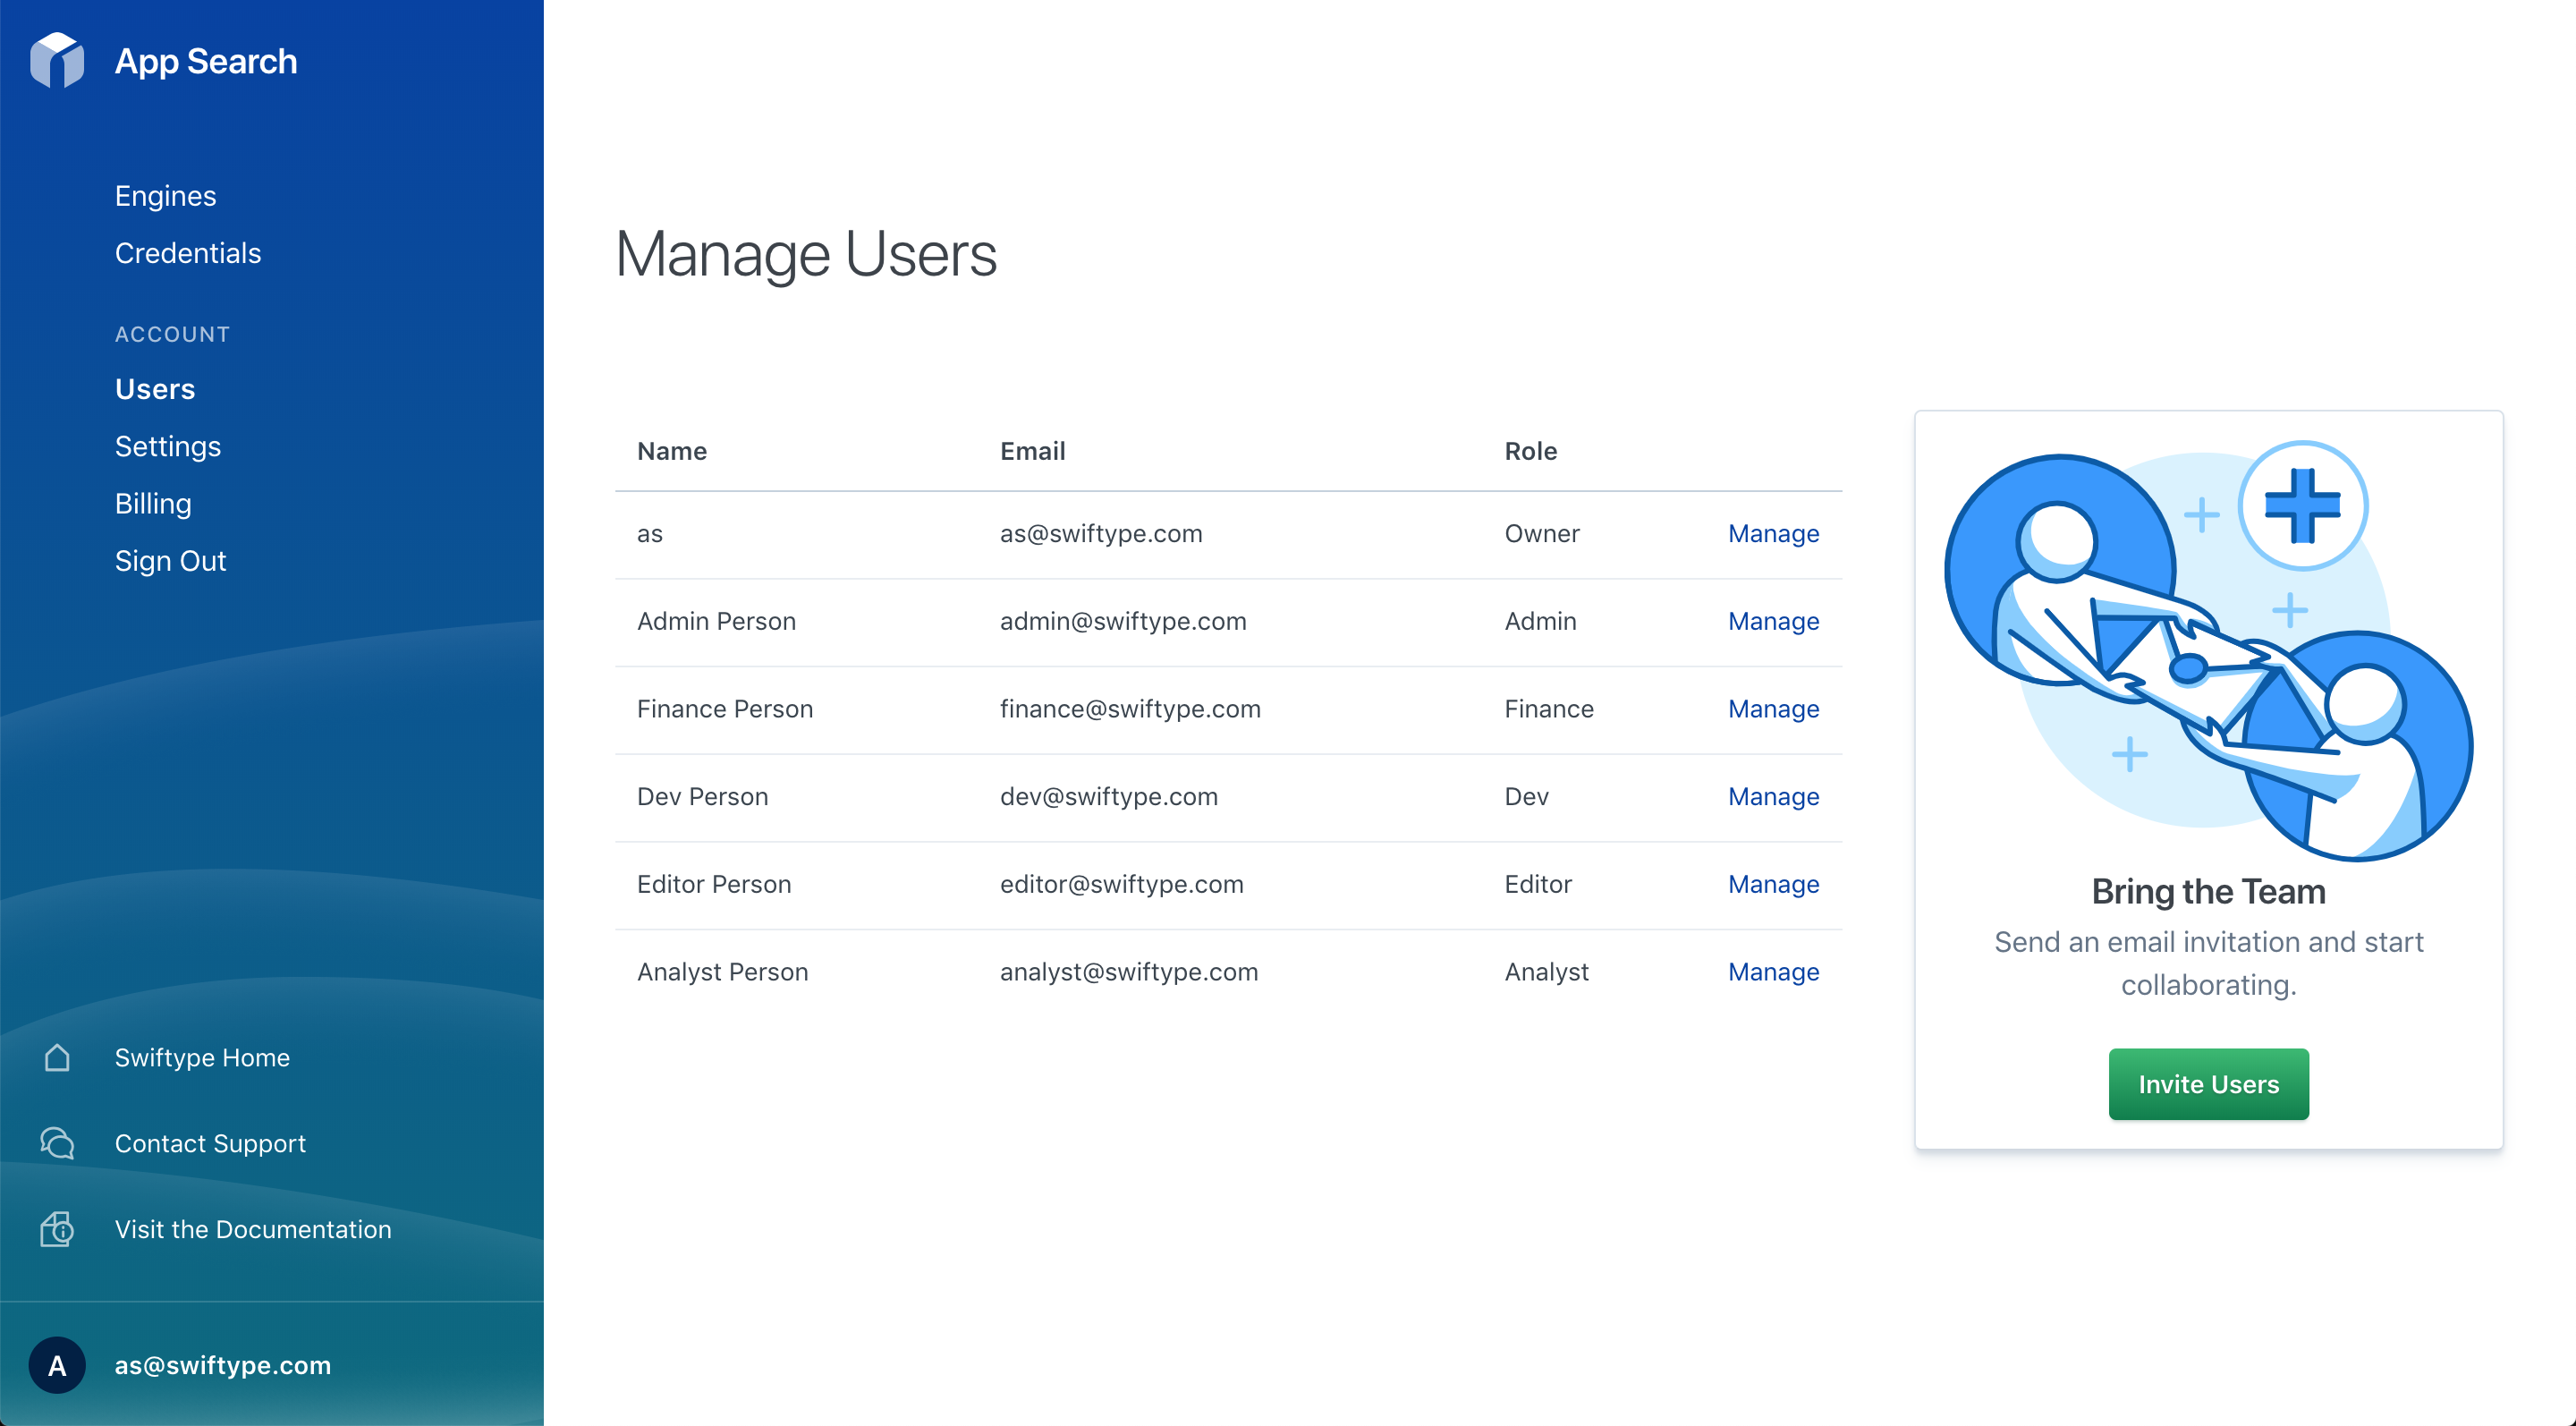The image size is (2576, 1426).
Task: Open Swiftype Home from the sidebar
Action: click(x=201, y=1057)
